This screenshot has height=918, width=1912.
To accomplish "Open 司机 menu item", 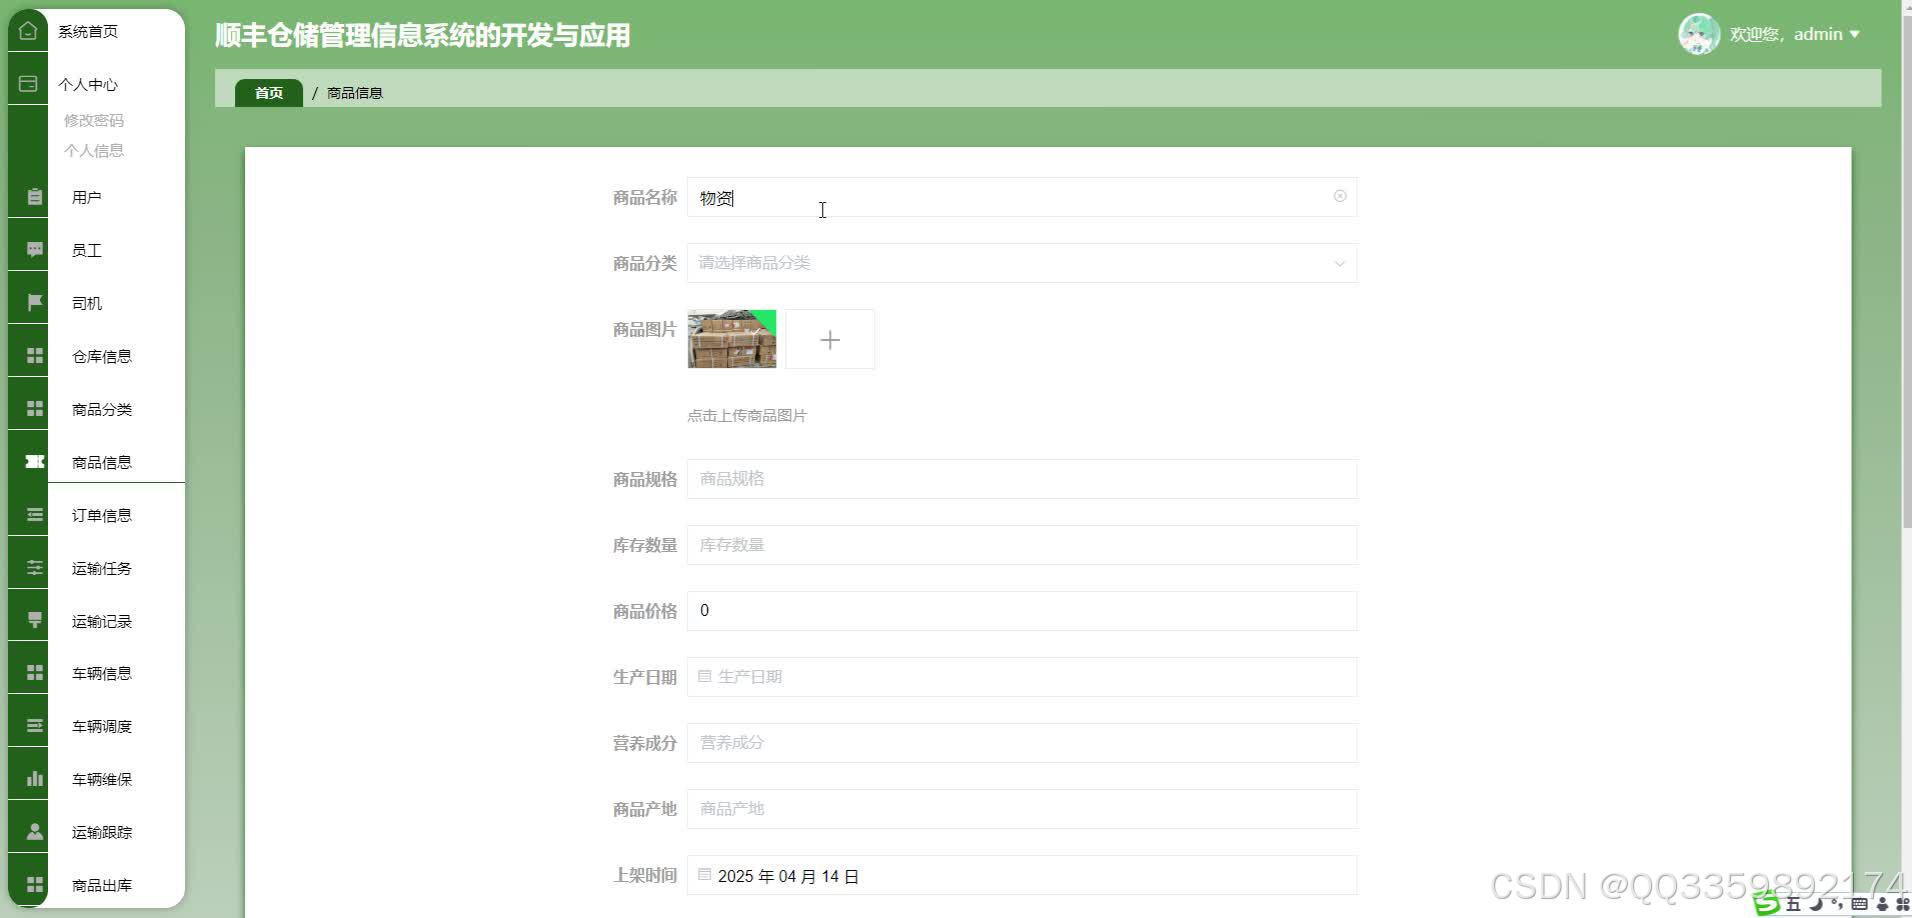I will pos(87,303).
